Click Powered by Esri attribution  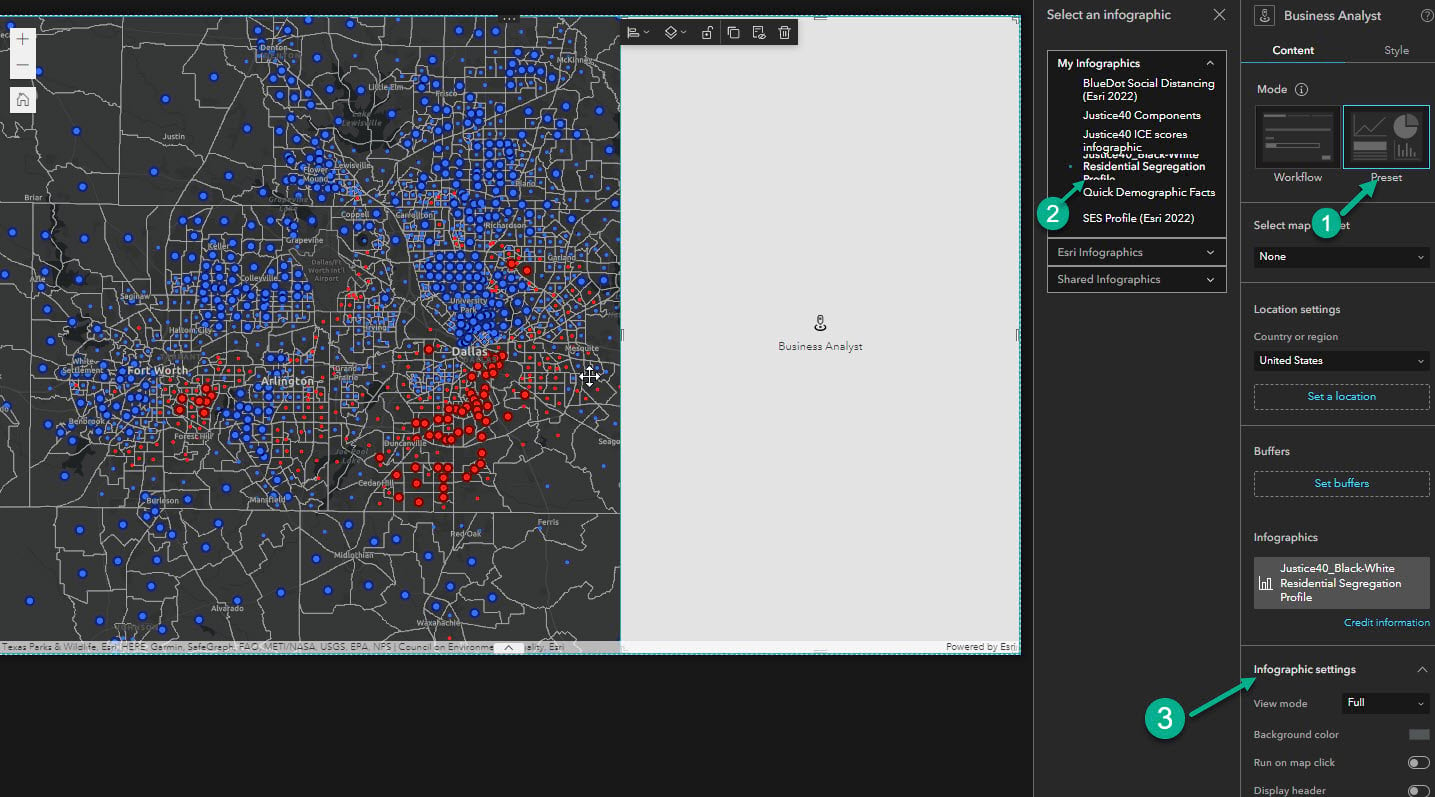(981, 647)
